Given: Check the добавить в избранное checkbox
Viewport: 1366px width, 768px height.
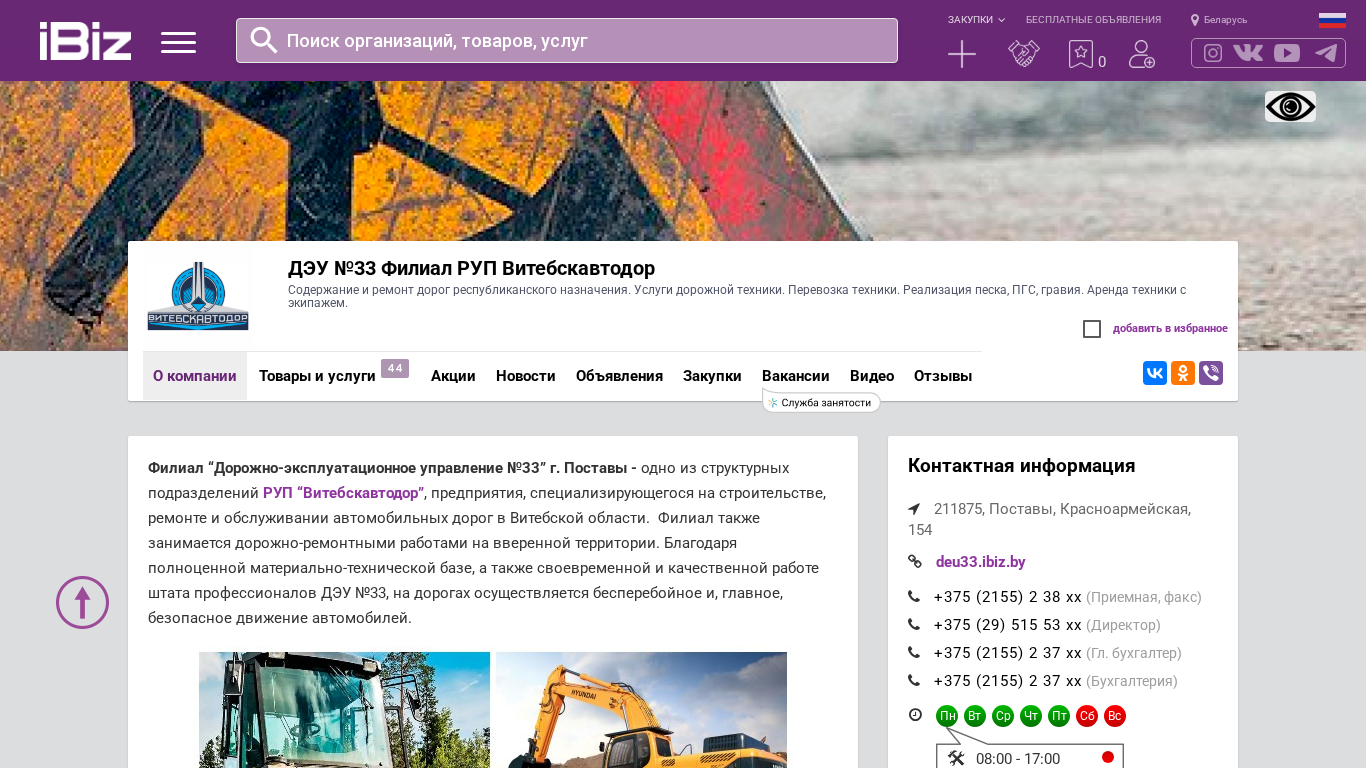Looking at the screenshot, I should pos(1092,329).
